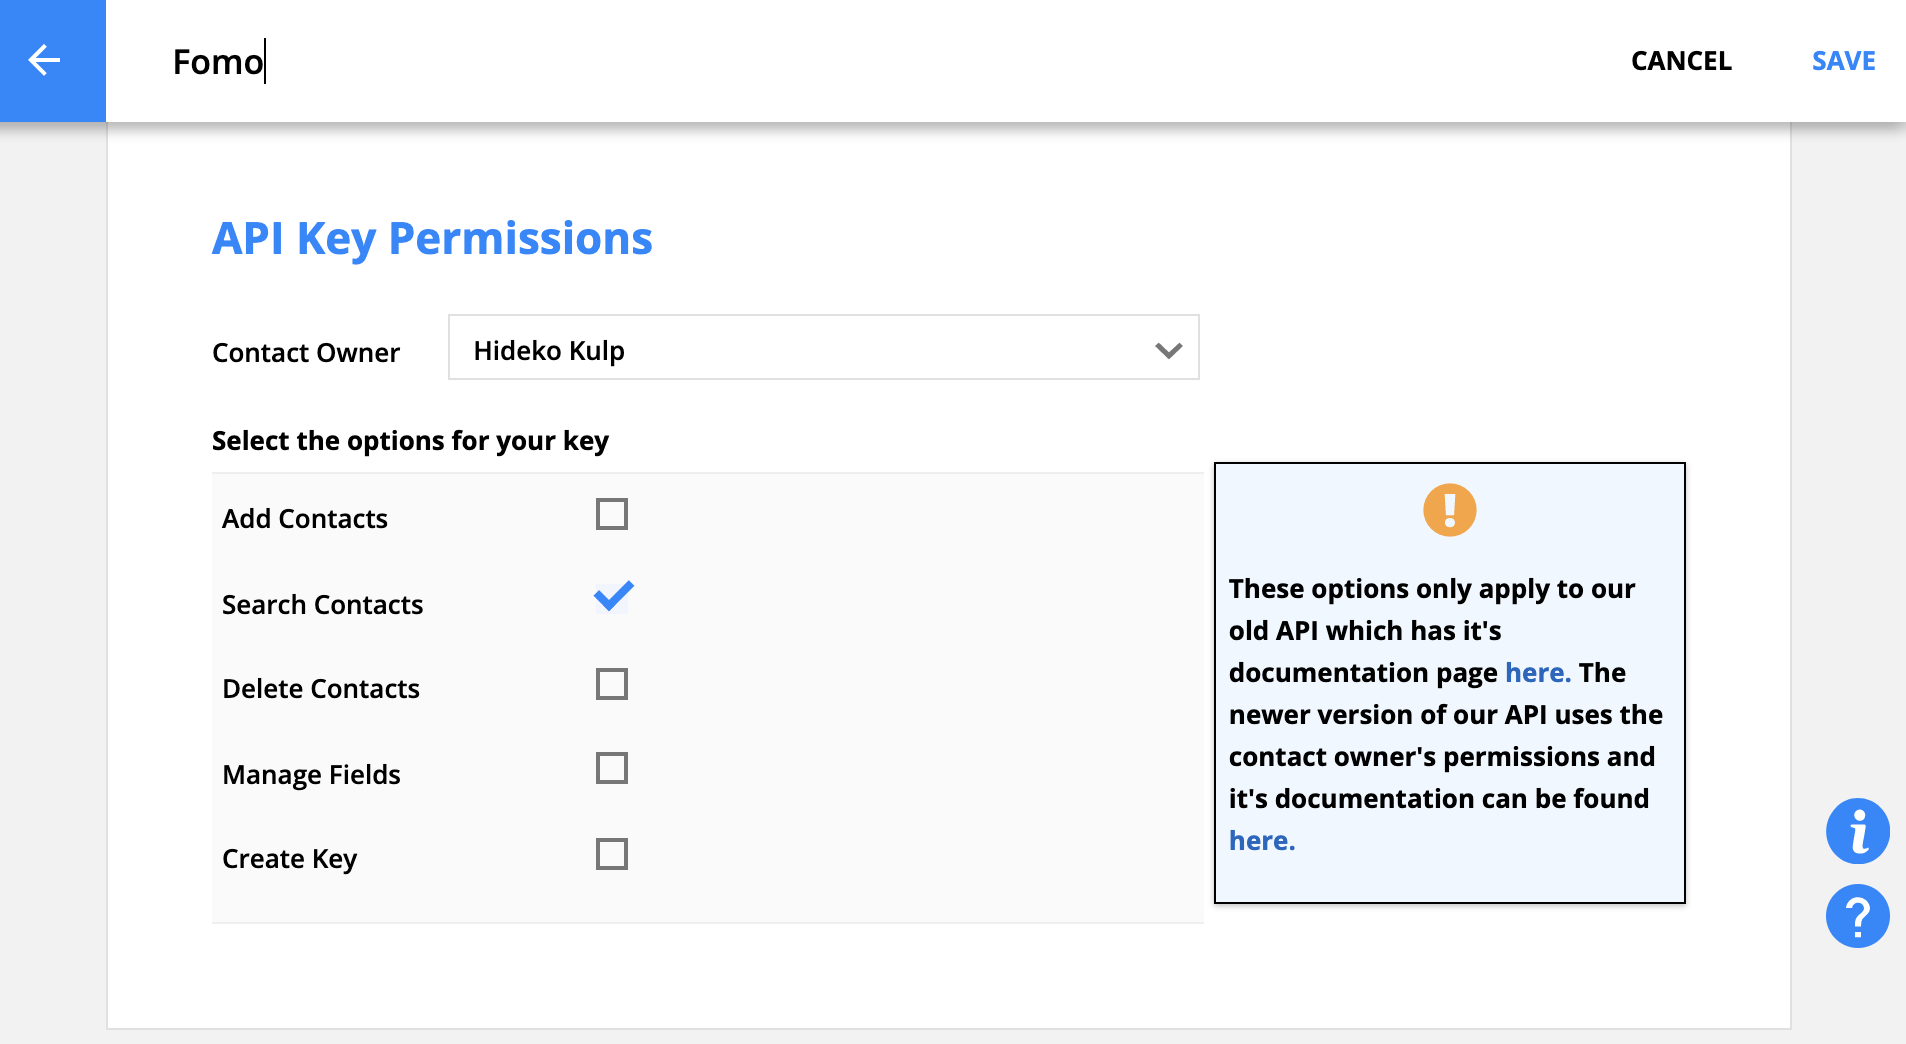Click the Contact Owner label
The height and width of the screenshot is (1044, 1906).
point(306,353)
